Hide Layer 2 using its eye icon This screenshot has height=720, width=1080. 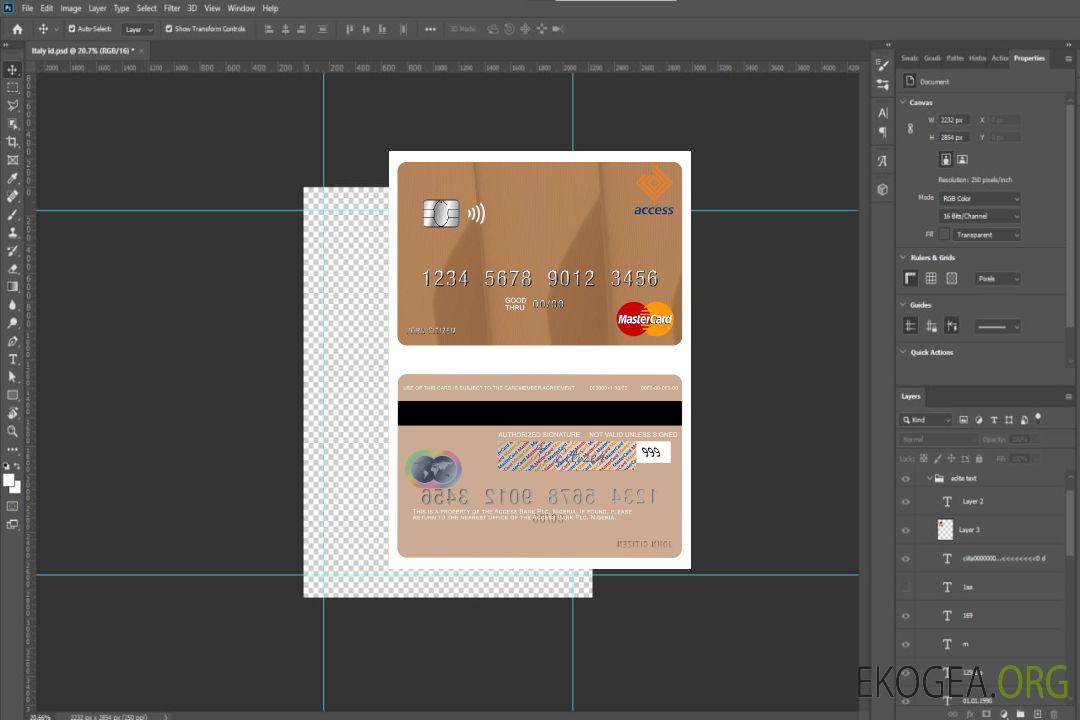906,502
